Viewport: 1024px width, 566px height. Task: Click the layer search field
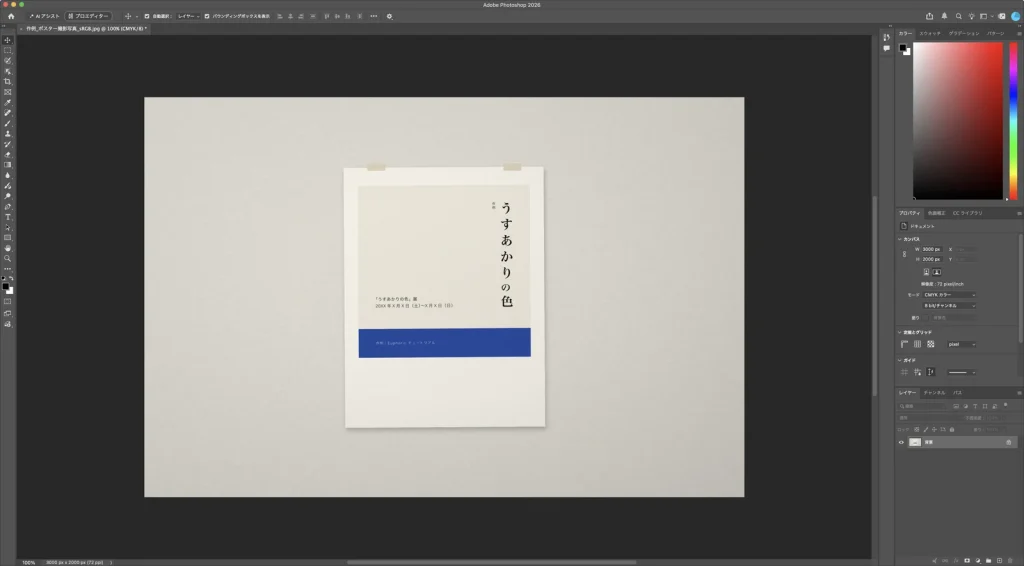922,406
